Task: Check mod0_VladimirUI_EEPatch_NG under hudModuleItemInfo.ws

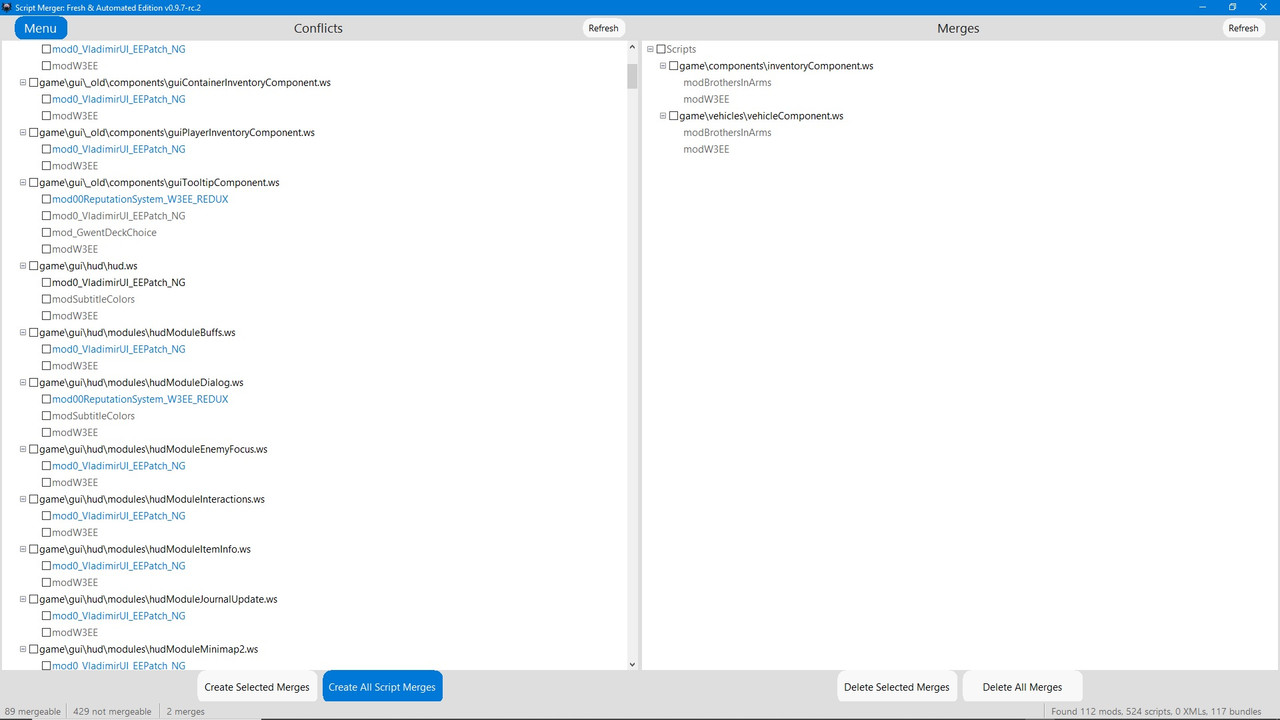Action: click(x=46, y=566)
